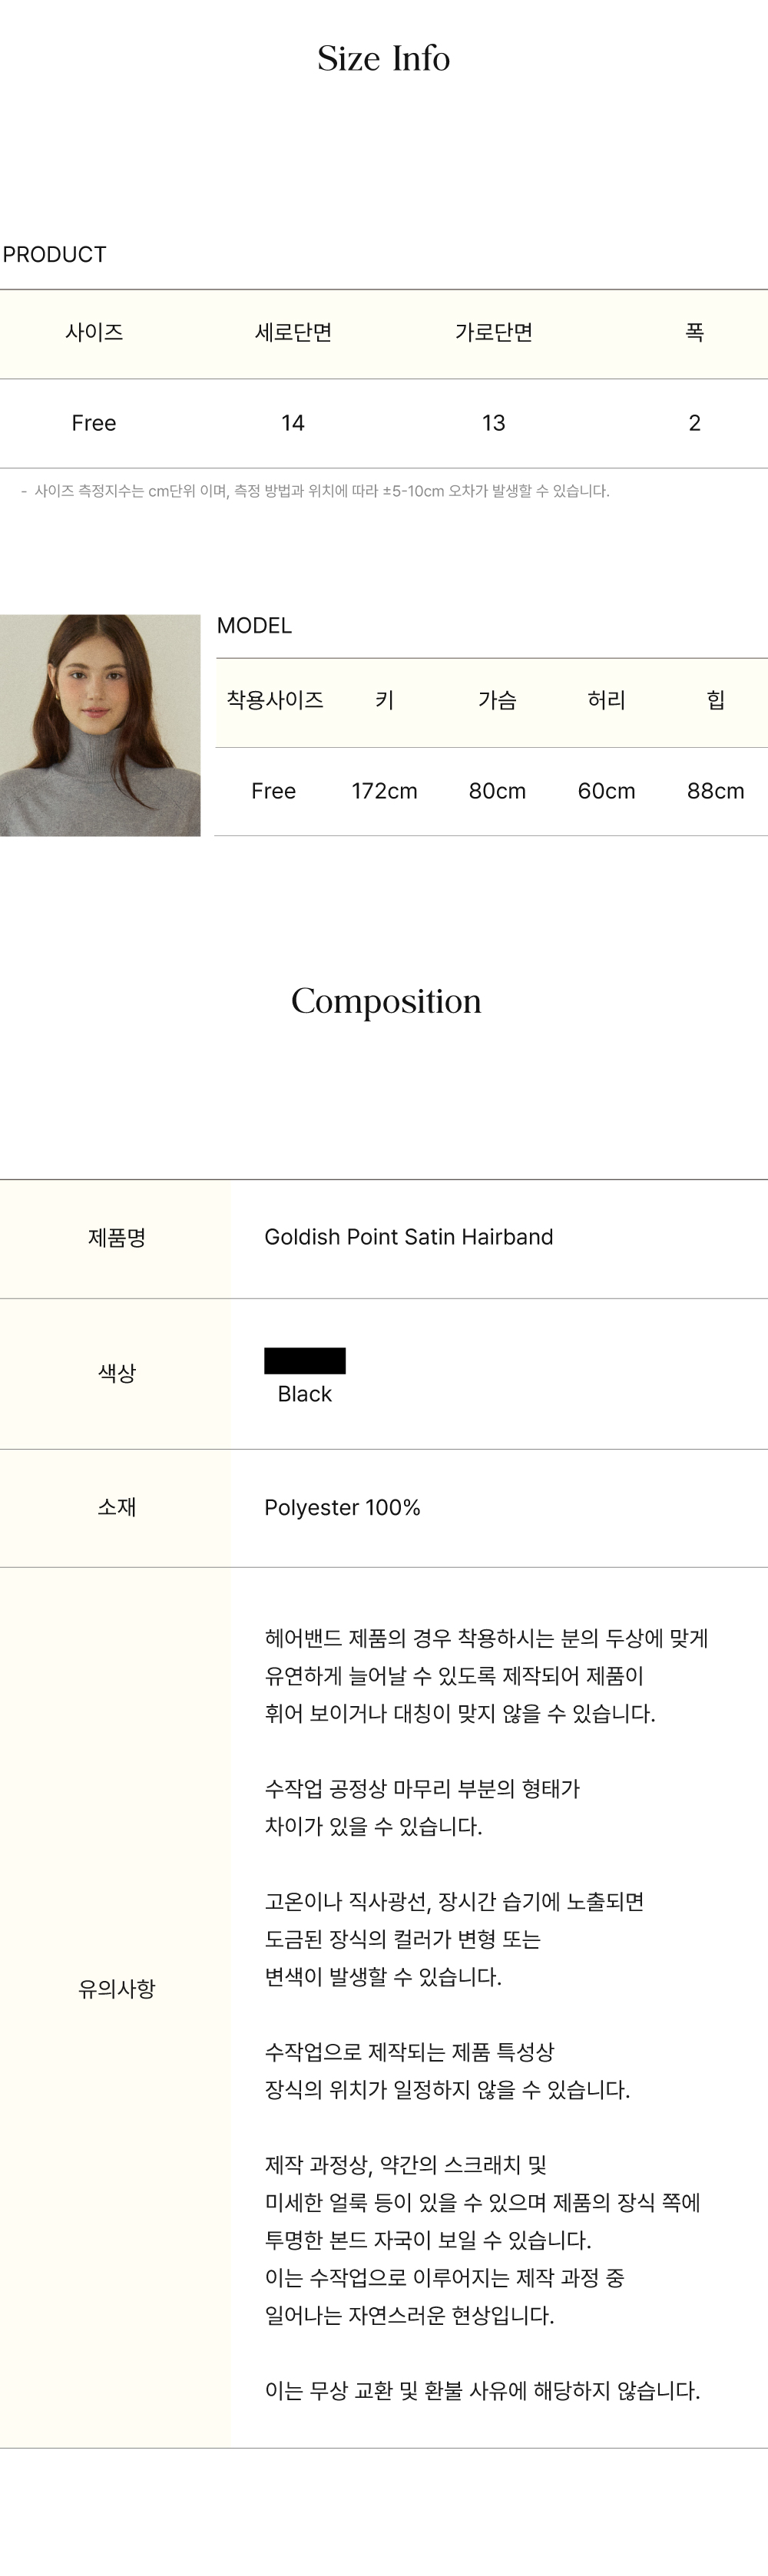Click the Polyester 100% material text

[x=342, y=1507]
